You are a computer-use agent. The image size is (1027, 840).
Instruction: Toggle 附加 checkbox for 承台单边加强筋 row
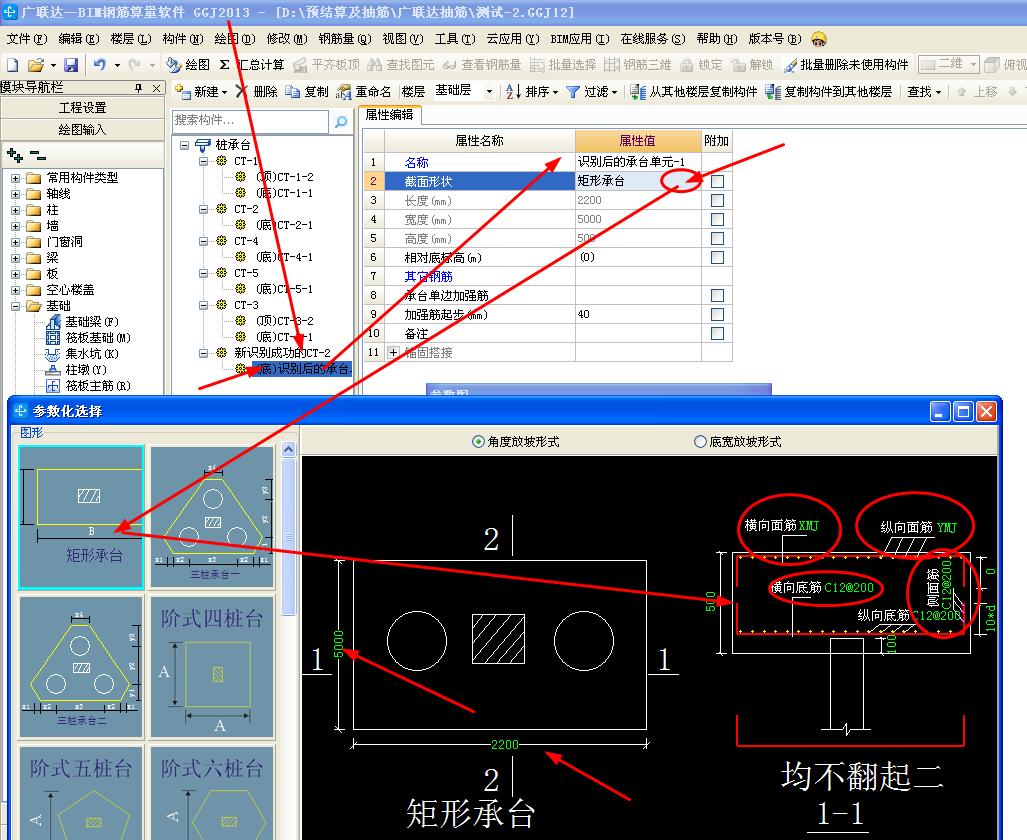point(717,296)
